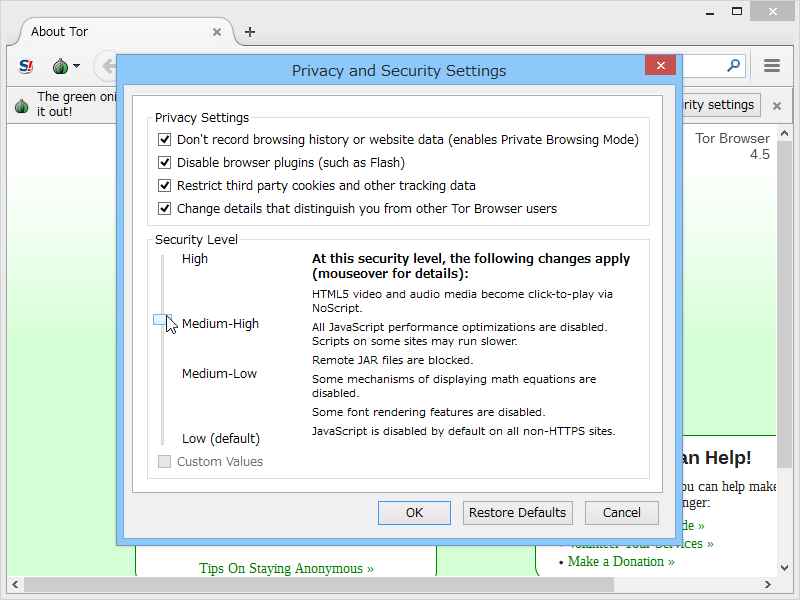
Task: Click the OK button
Action: 414,512
